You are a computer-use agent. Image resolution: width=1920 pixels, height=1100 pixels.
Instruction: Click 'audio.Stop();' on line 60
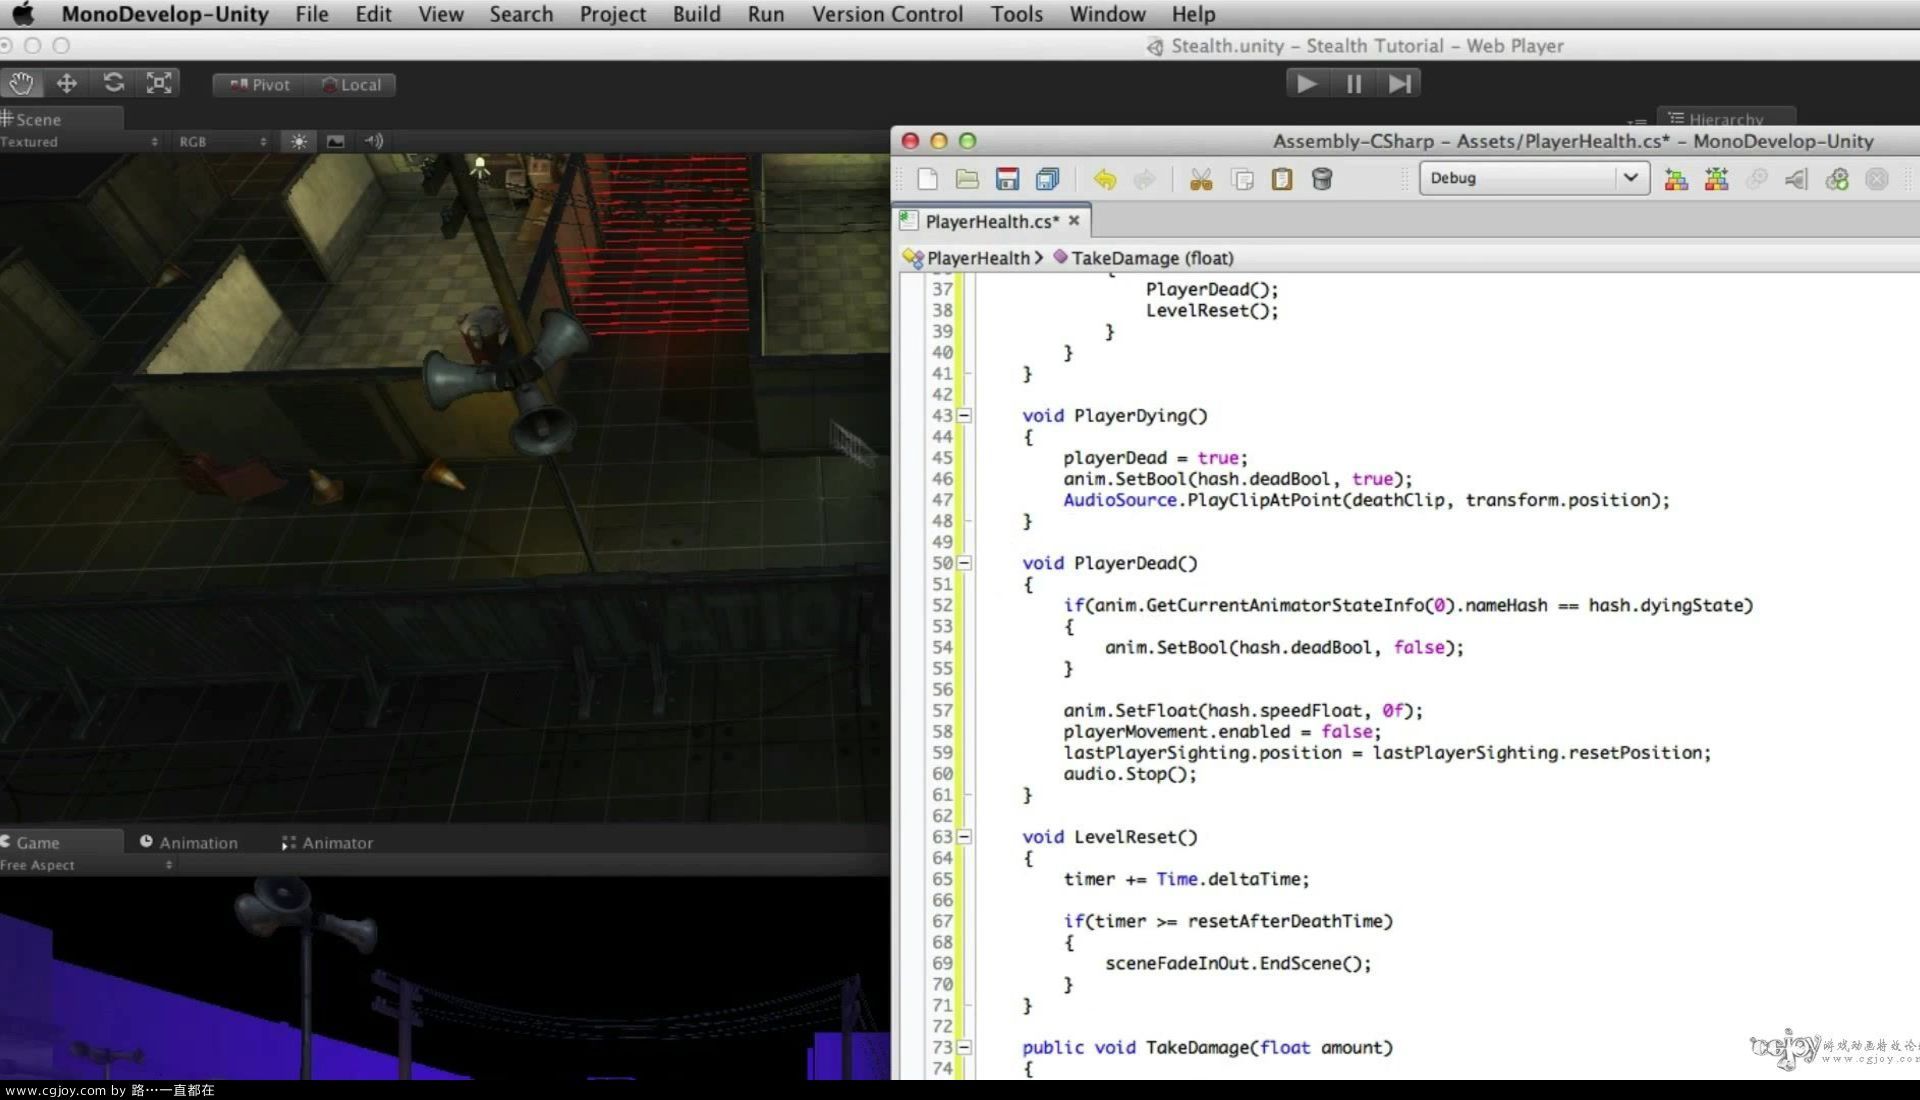pyautogui.click(x=1130, y=773)
